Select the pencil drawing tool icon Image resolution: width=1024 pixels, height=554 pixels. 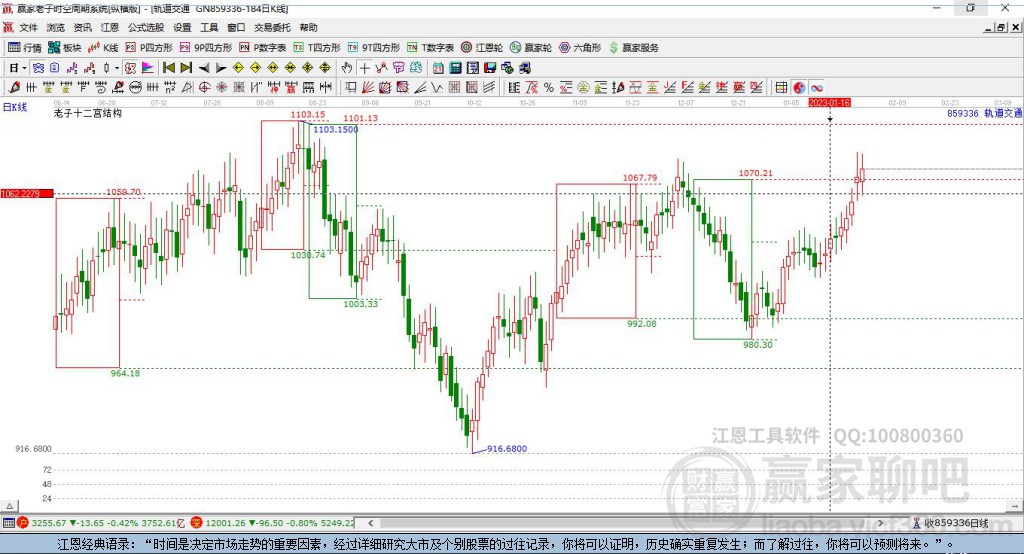coord(14,88)
